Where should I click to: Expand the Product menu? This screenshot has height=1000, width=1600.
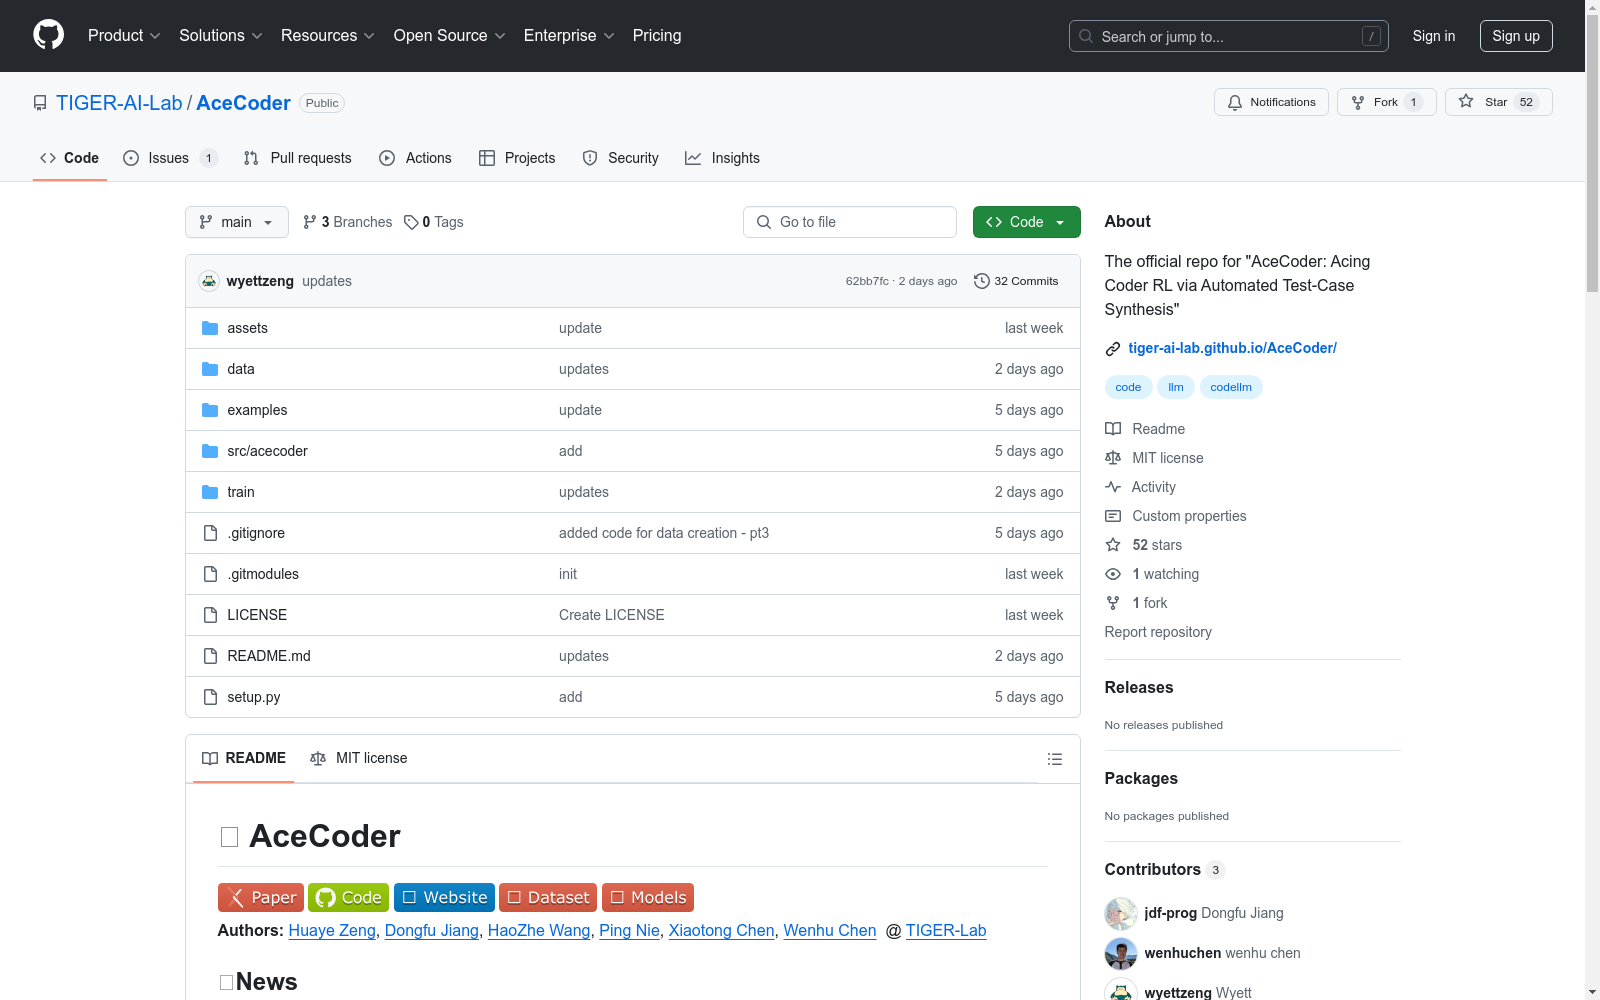pyautogui.click(x=124, y=36)
